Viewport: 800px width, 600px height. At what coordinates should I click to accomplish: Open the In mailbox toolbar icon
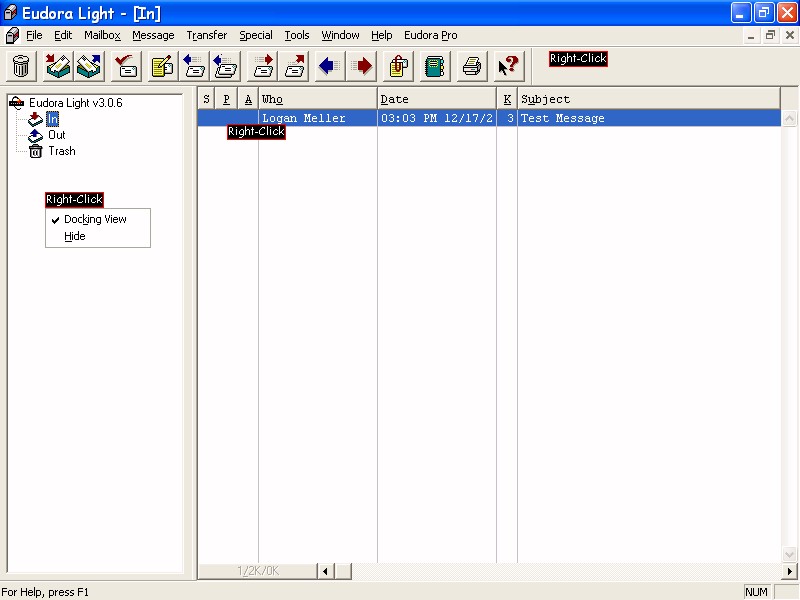[x=58, y=66]
